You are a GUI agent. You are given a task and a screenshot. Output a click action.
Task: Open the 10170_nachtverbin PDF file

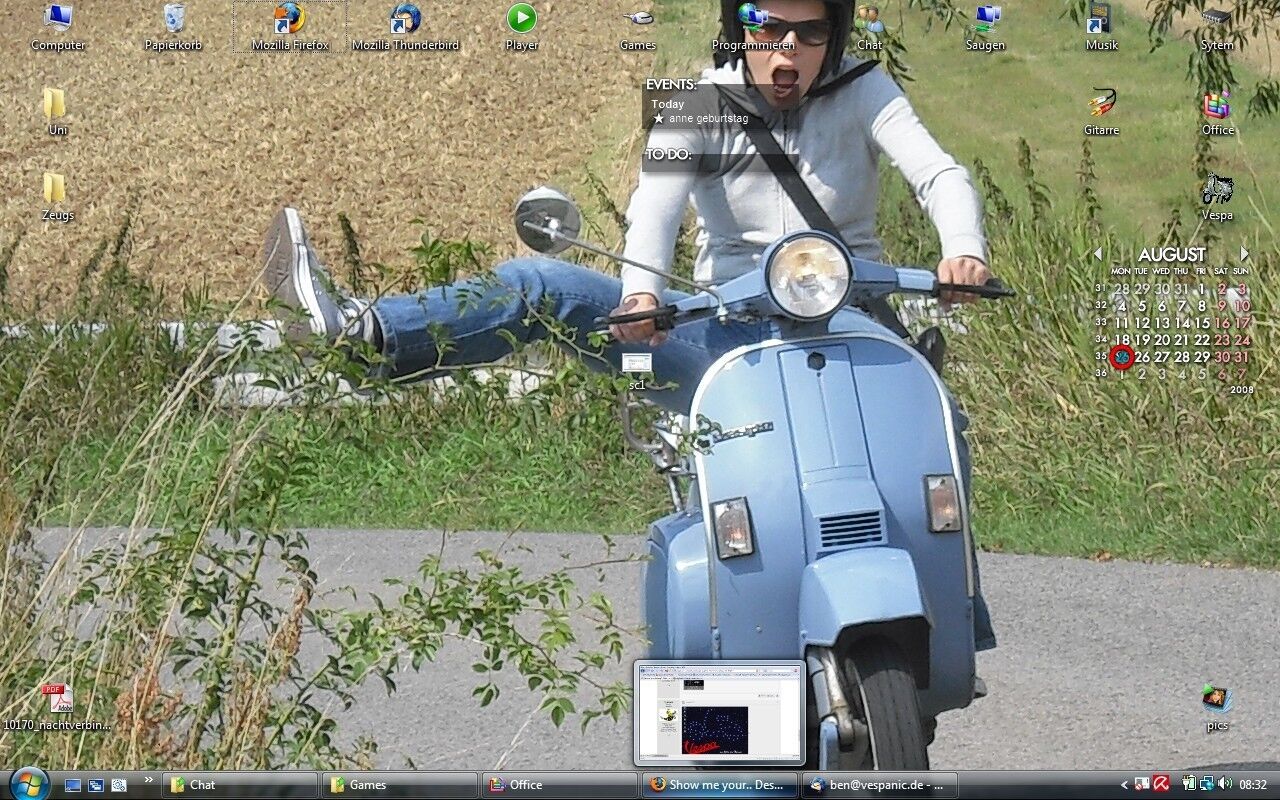(x=57, y=701)
